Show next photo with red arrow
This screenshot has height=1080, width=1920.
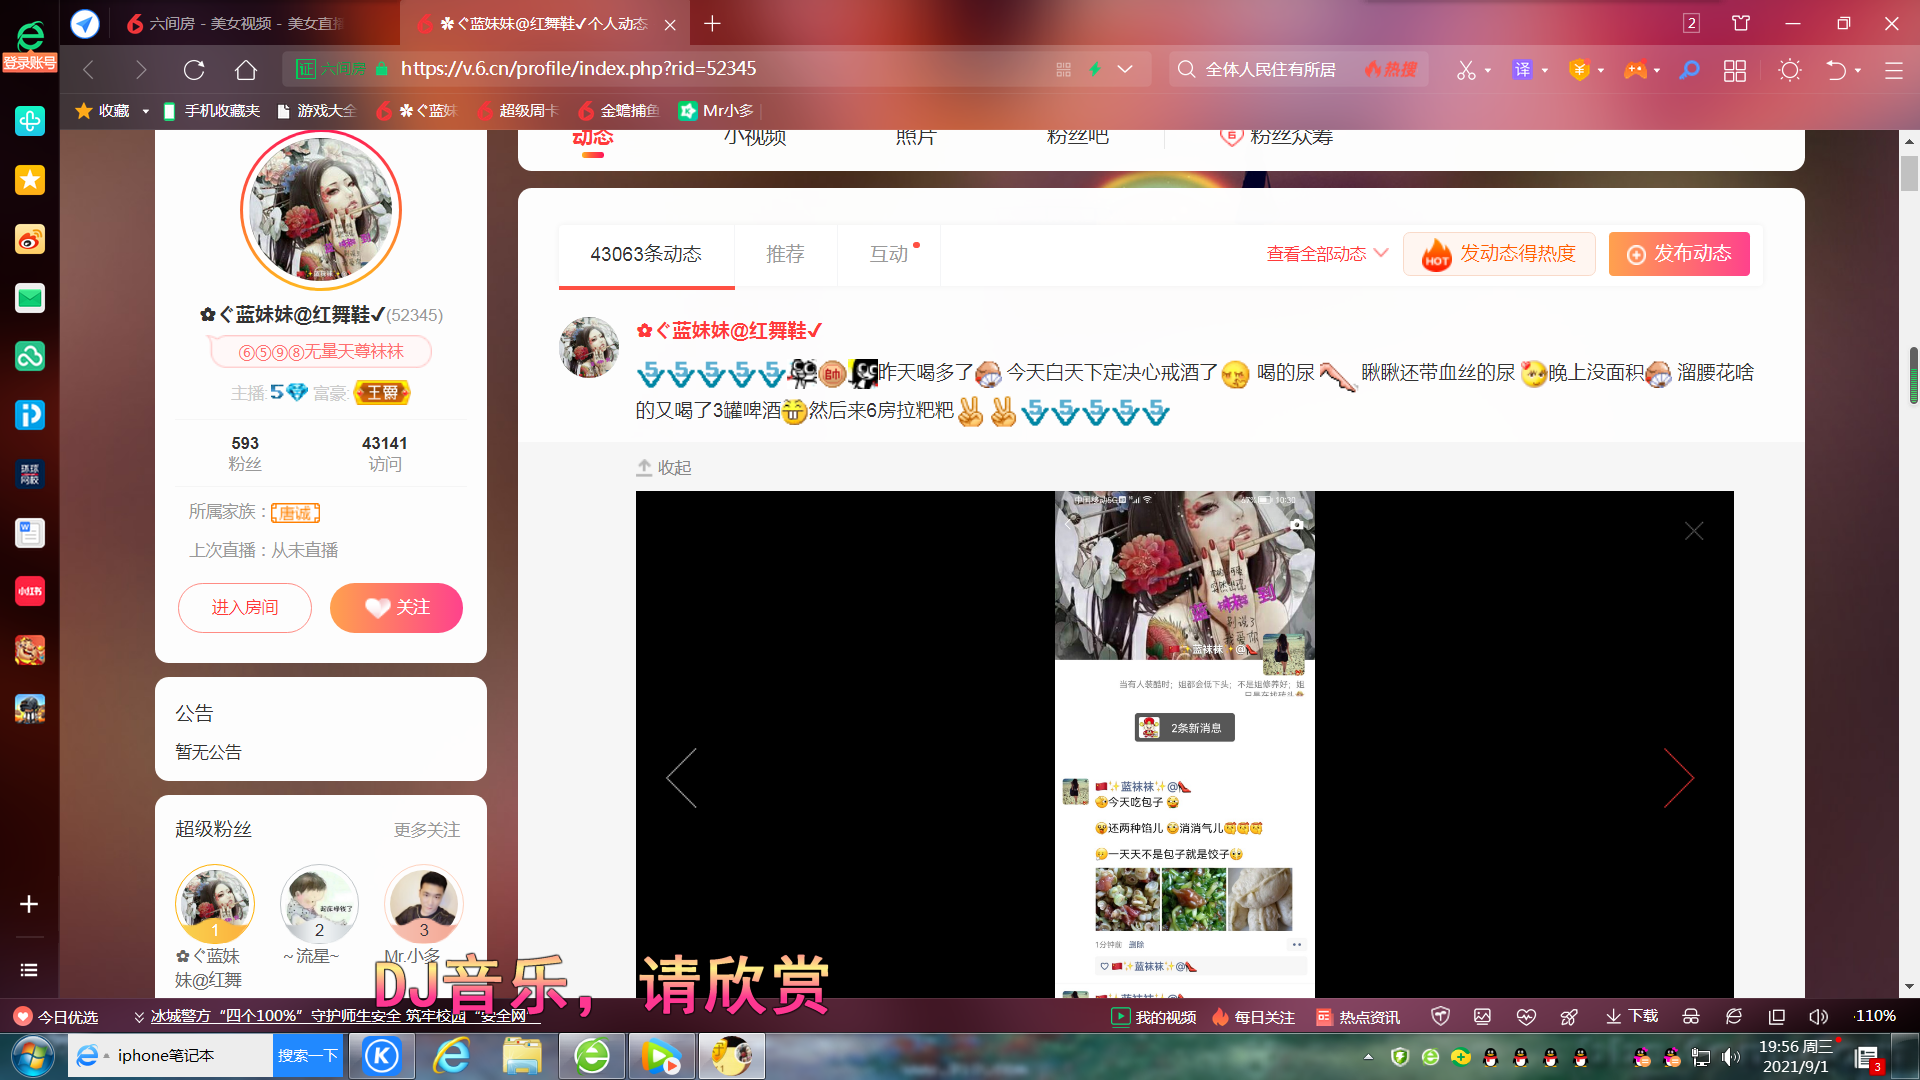click(x=1678, y=777)
